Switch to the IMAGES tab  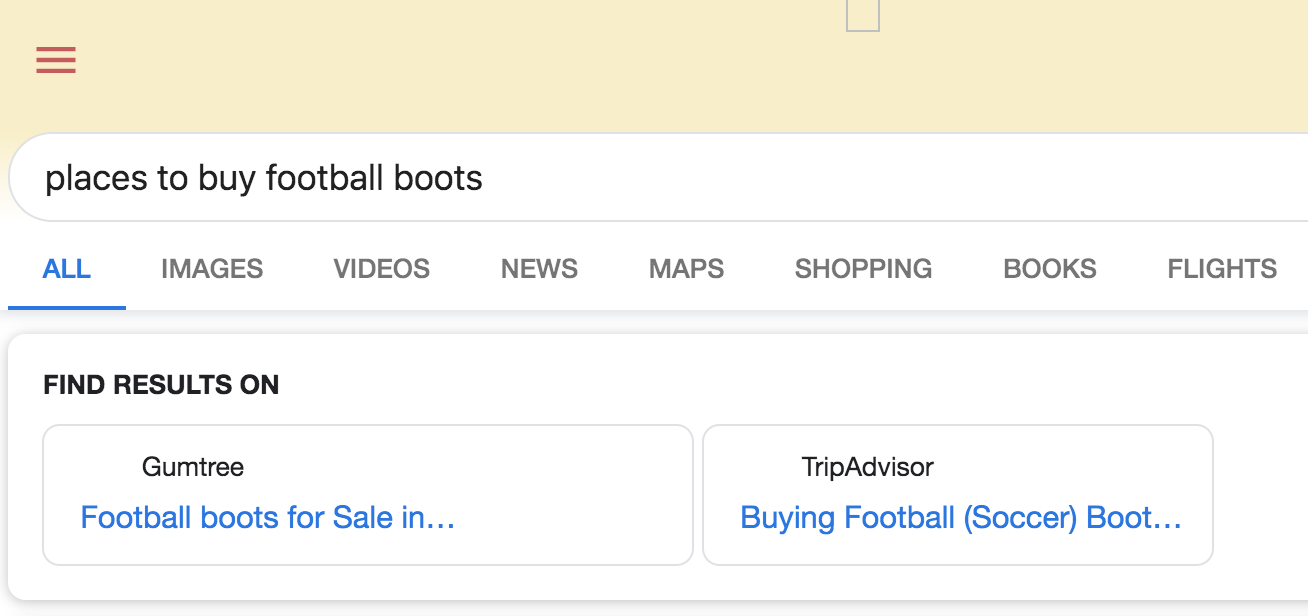pos(212,269)
